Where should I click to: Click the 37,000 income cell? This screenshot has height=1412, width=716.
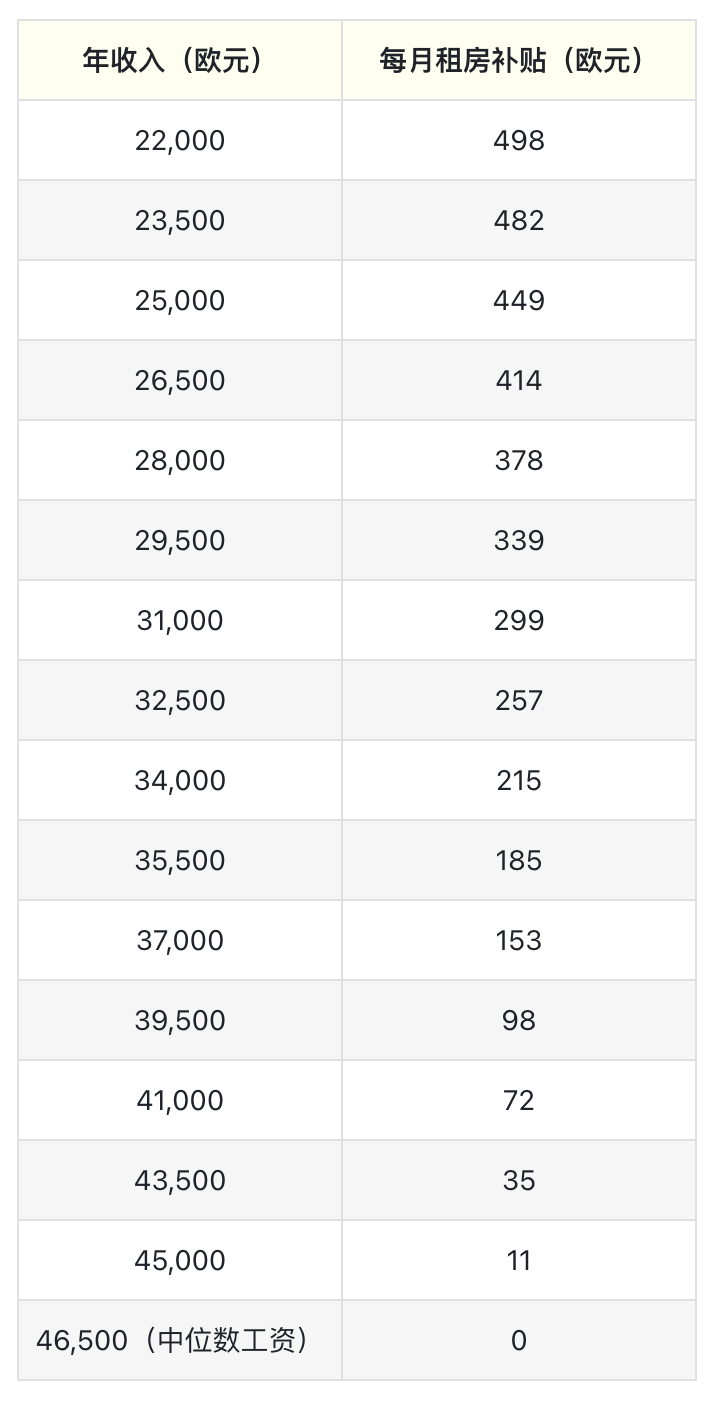(180, 940)
